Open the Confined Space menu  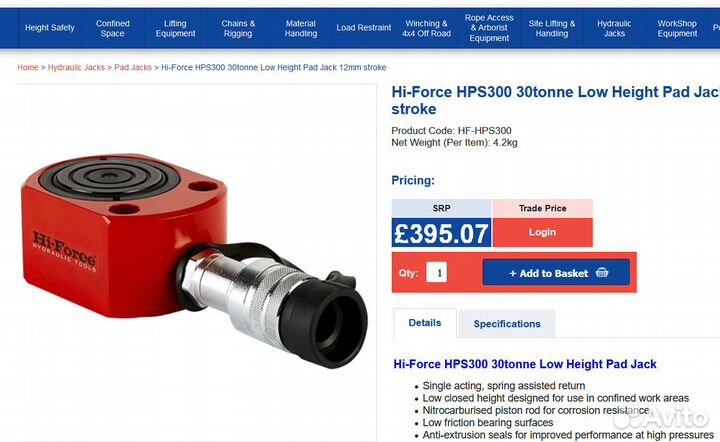point(113,28)
